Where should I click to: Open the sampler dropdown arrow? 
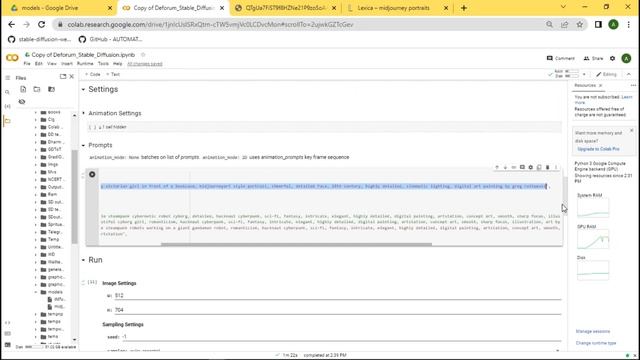[x=558, y=350]
